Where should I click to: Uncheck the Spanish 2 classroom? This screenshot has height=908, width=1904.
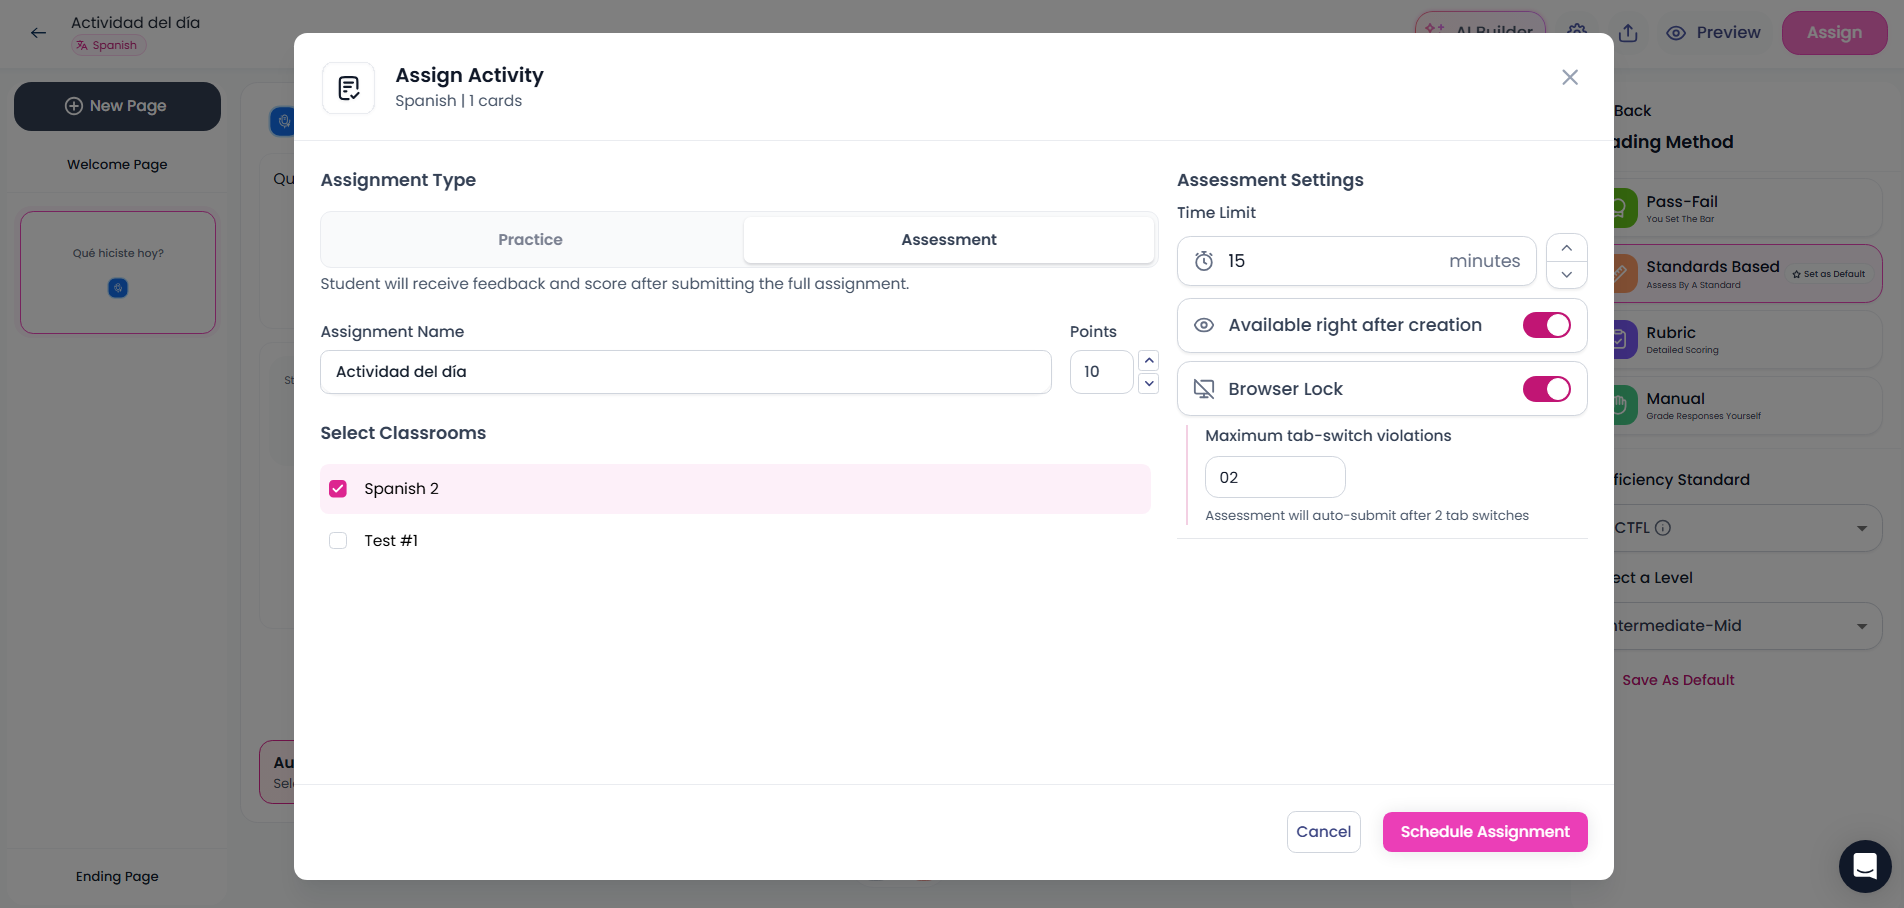(338, 489)
